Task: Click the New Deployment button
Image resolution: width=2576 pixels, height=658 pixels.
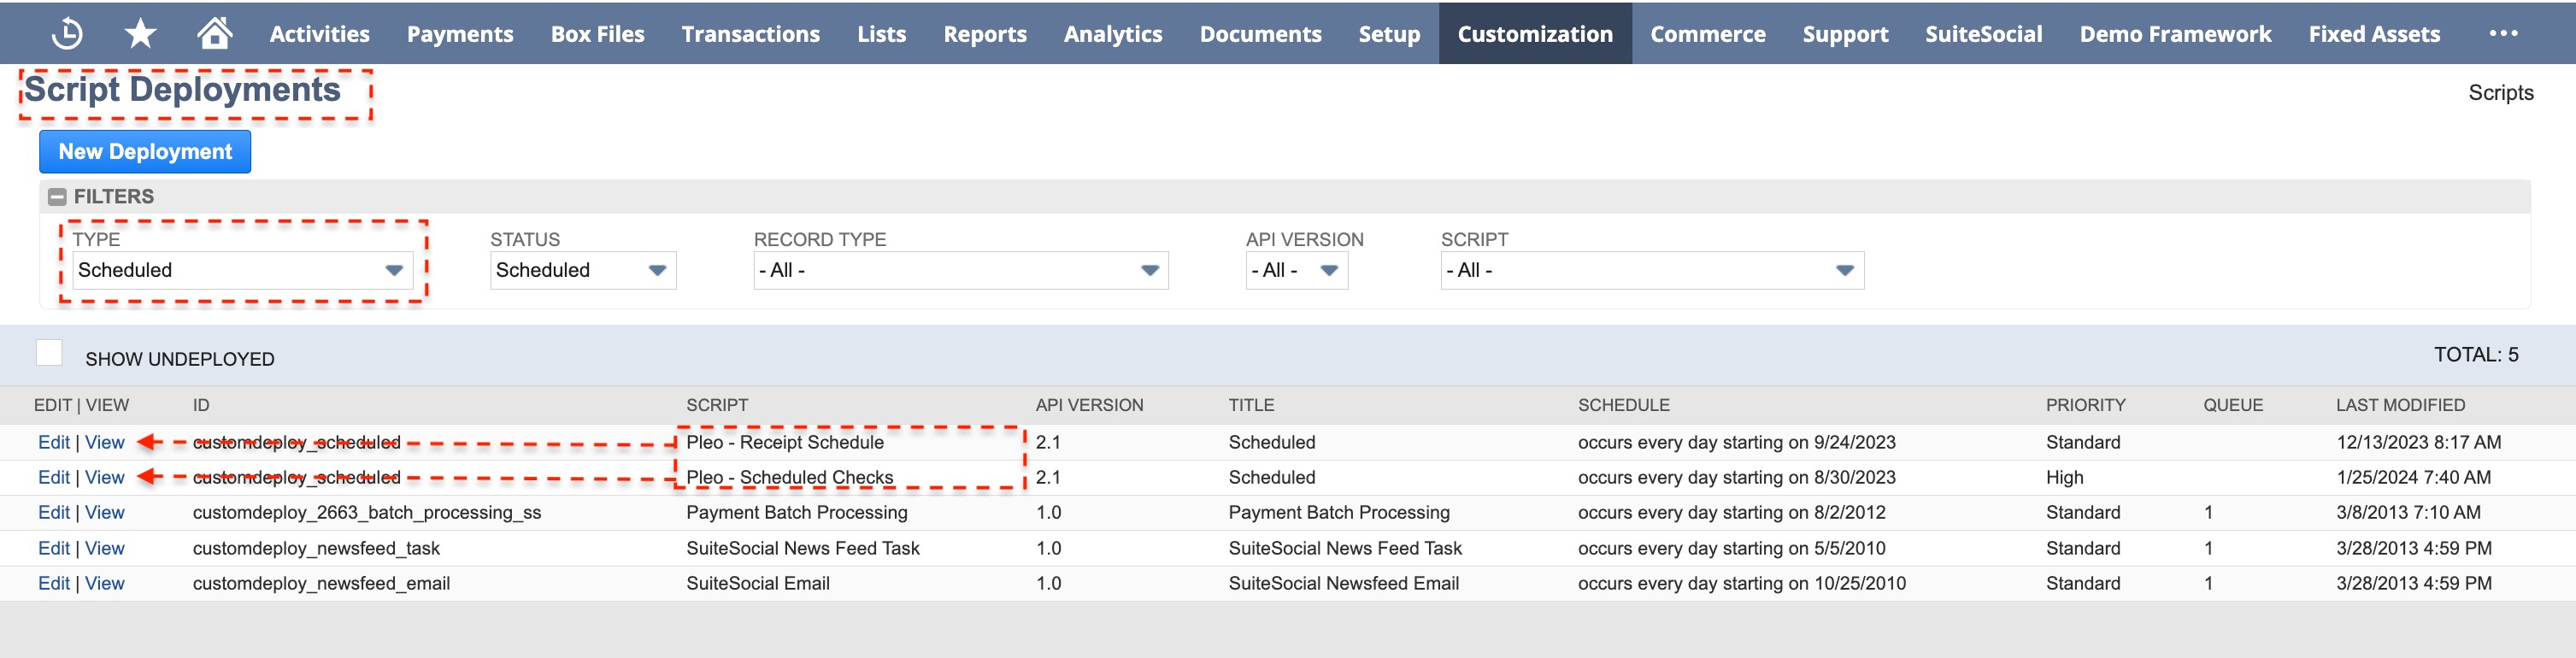Action: (x=145, y=152)
